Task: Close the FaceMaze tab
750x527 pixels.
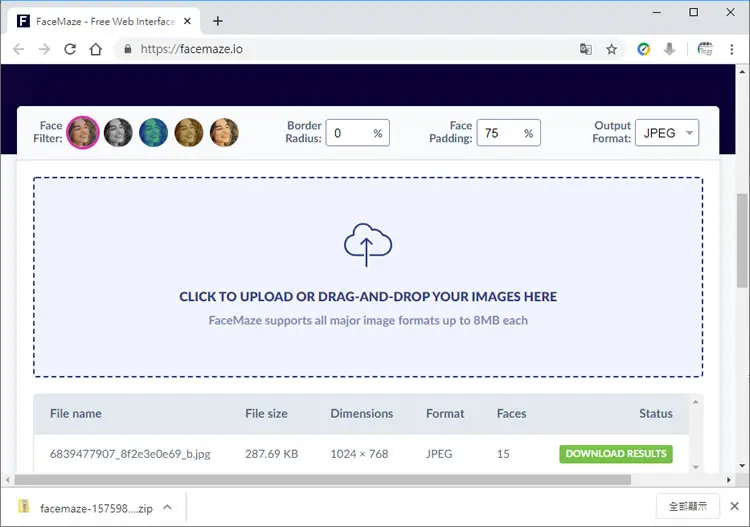Action: 188,21
